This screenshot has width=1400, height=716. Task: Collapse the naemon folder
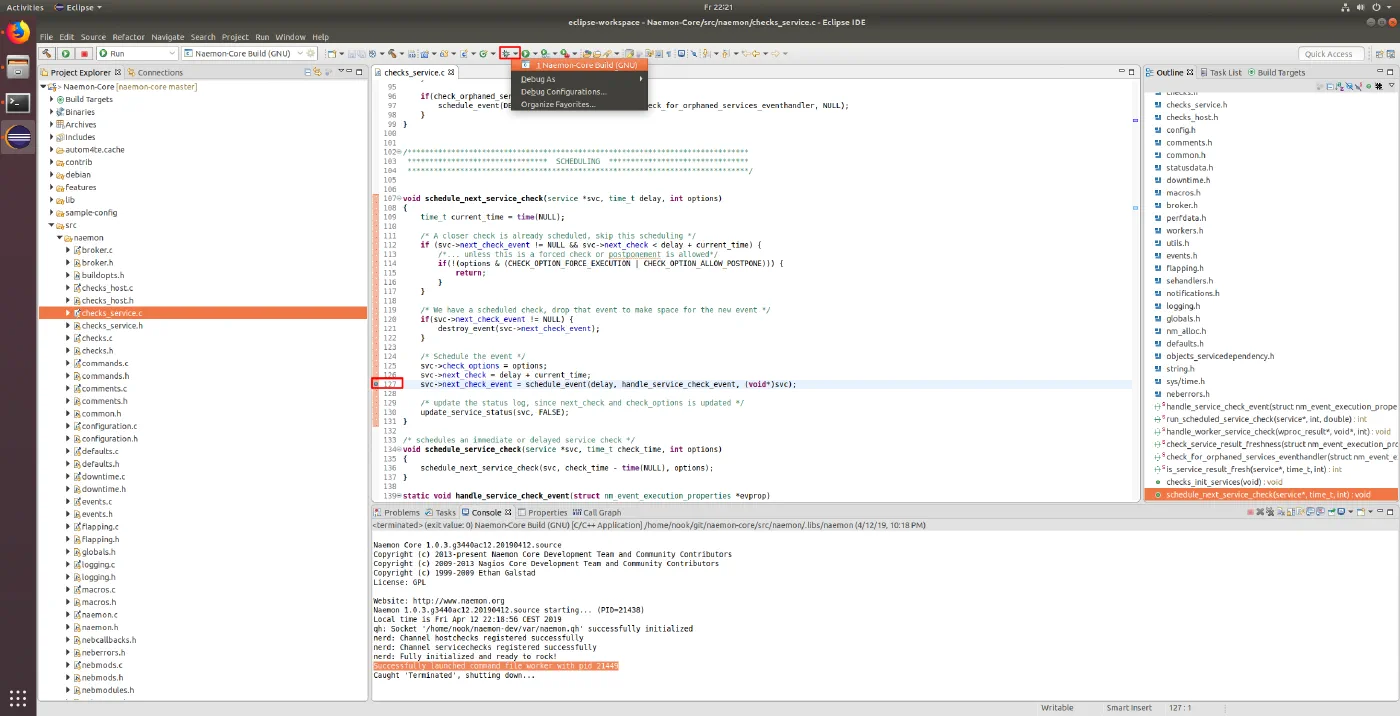pos(60,238)
